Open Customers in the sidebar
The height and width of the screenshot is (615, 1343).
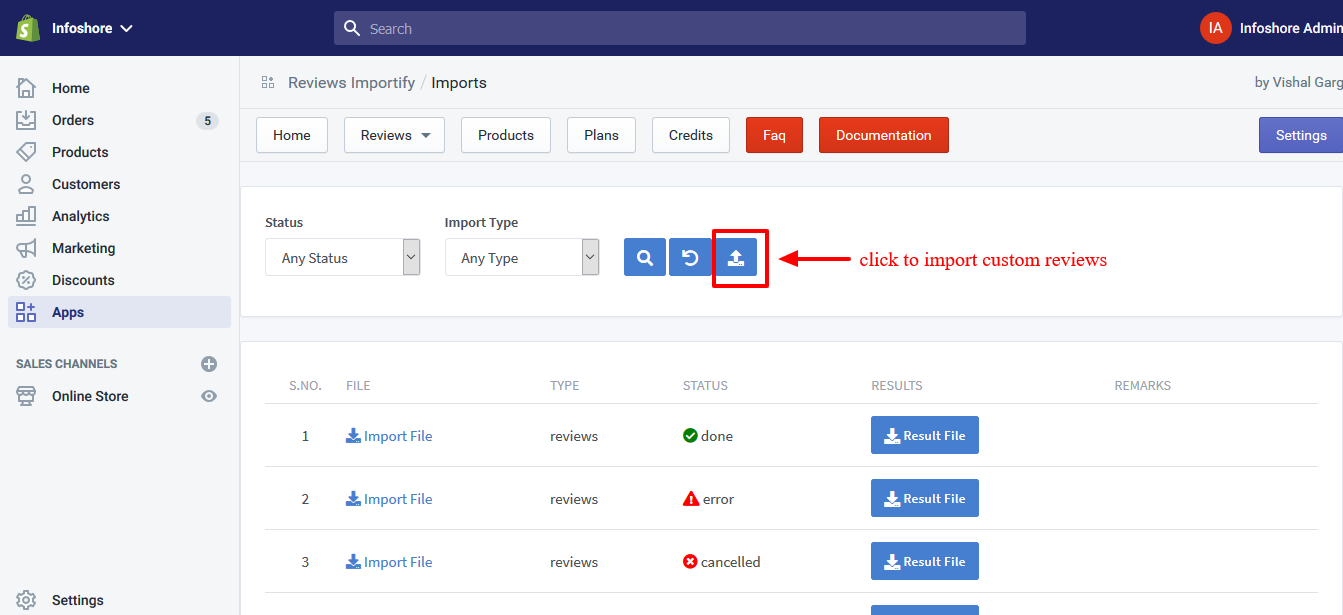point(86,184)
